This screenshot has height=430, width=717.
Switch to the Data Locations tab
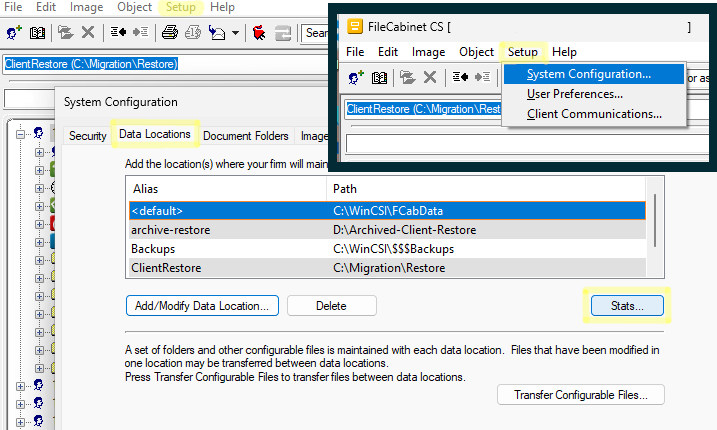(155, 134)
